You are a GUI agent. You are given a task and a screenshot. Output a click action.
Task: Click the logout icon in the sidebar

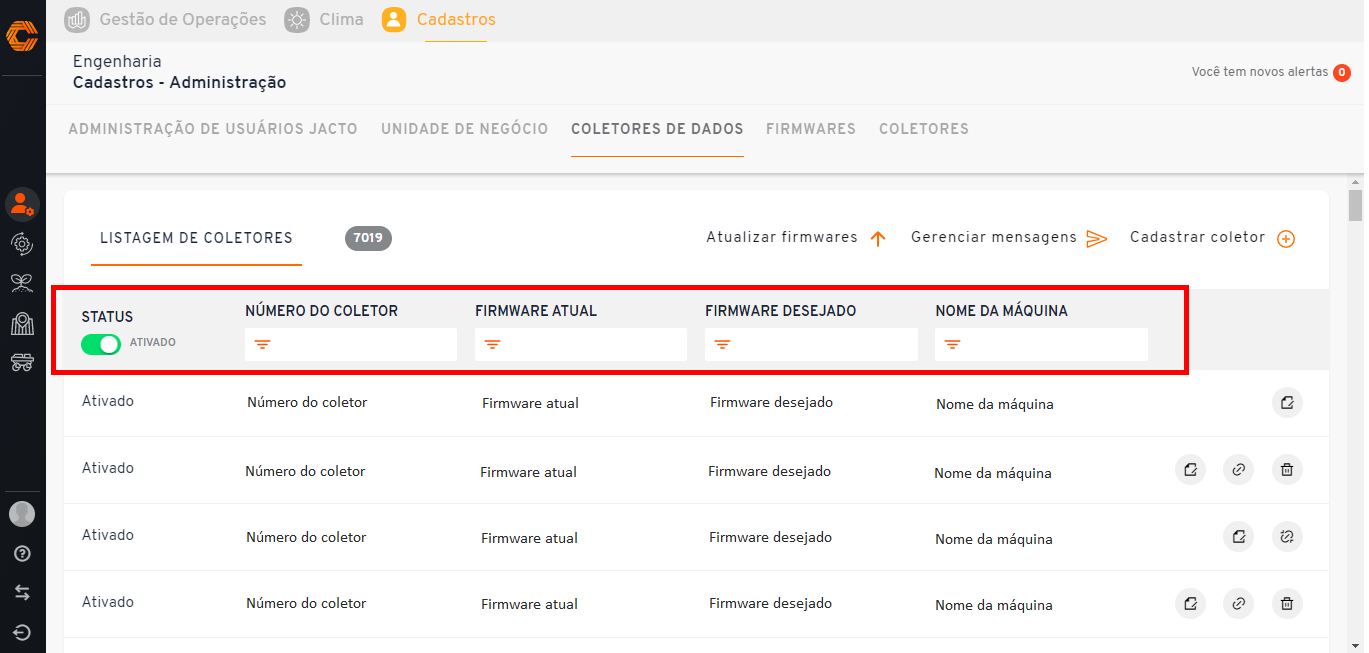point(22,632)
